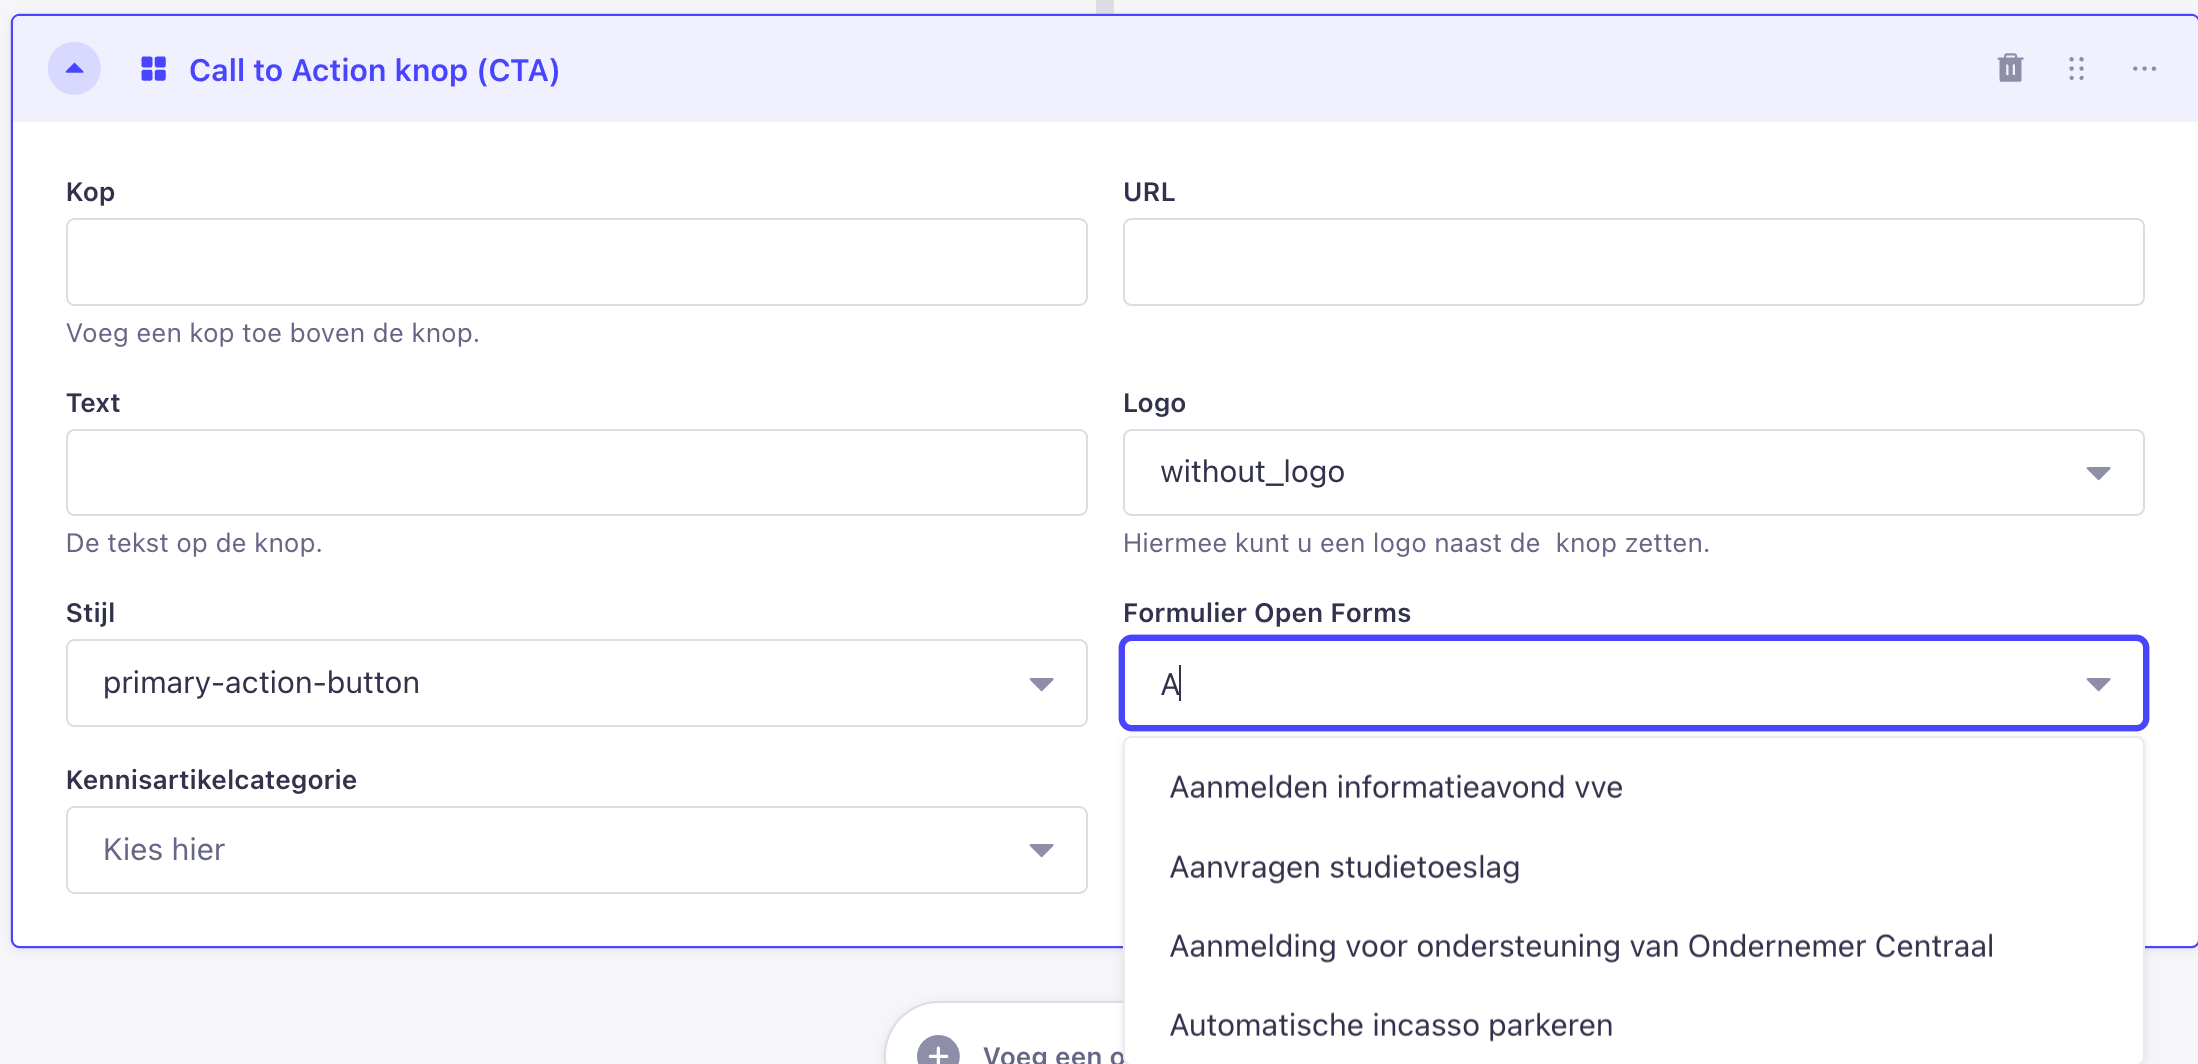2198x1064 pixels.
Task: Click the Kop field label
Action: click(x=90, y=192)
